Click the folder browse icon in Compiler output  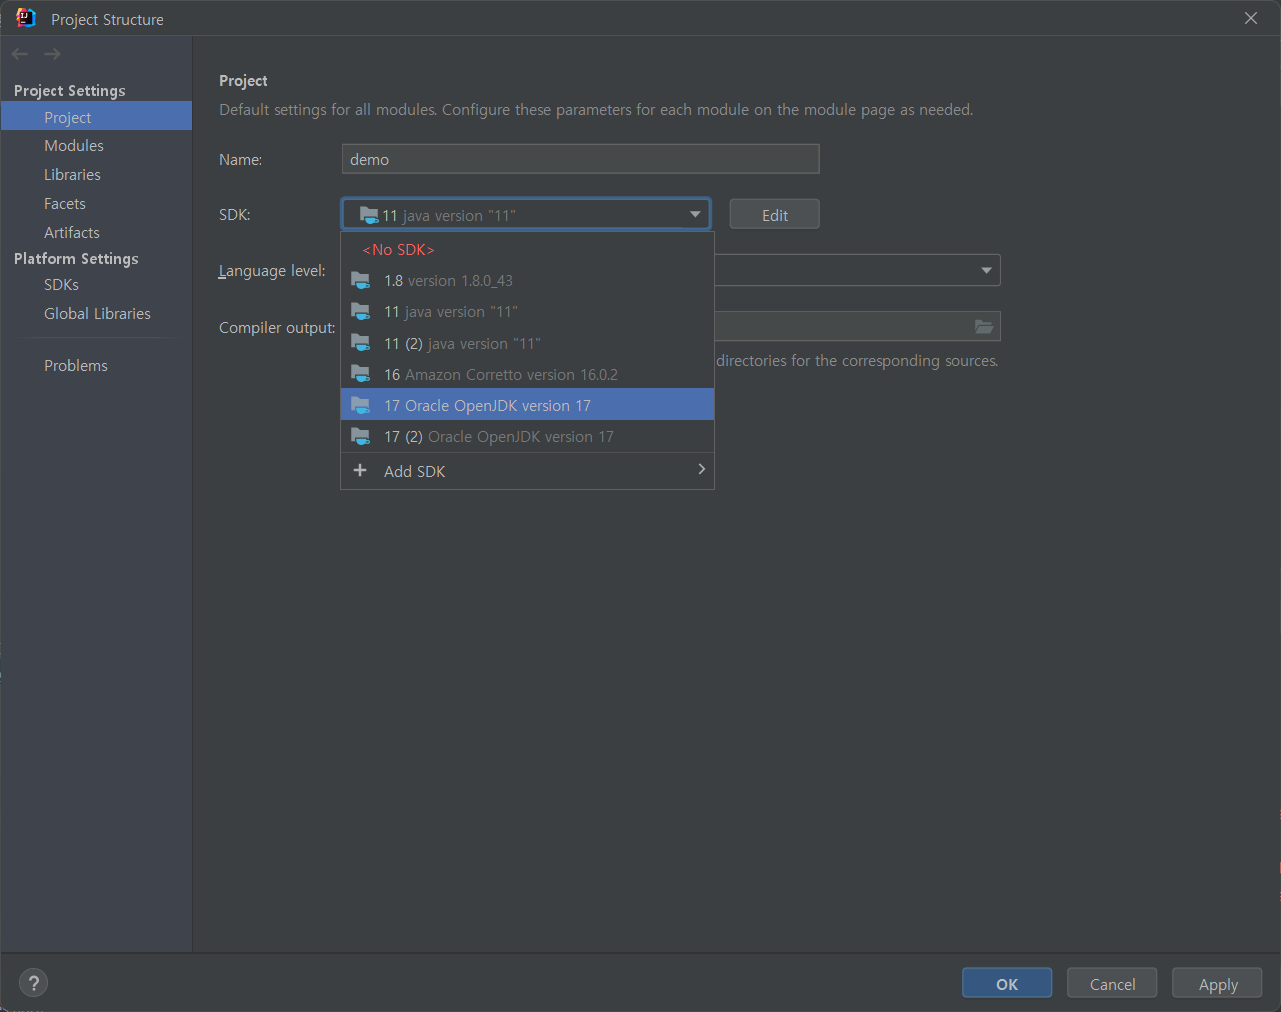point(984,327)
